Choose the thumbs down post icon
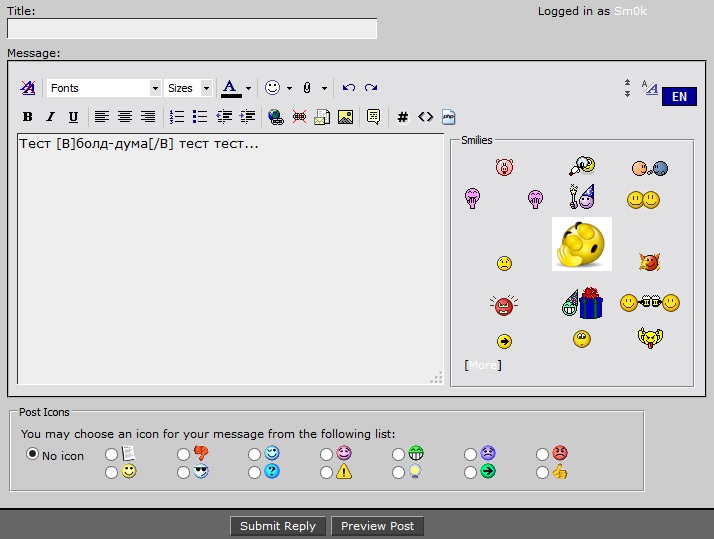 tap(184, 454)
